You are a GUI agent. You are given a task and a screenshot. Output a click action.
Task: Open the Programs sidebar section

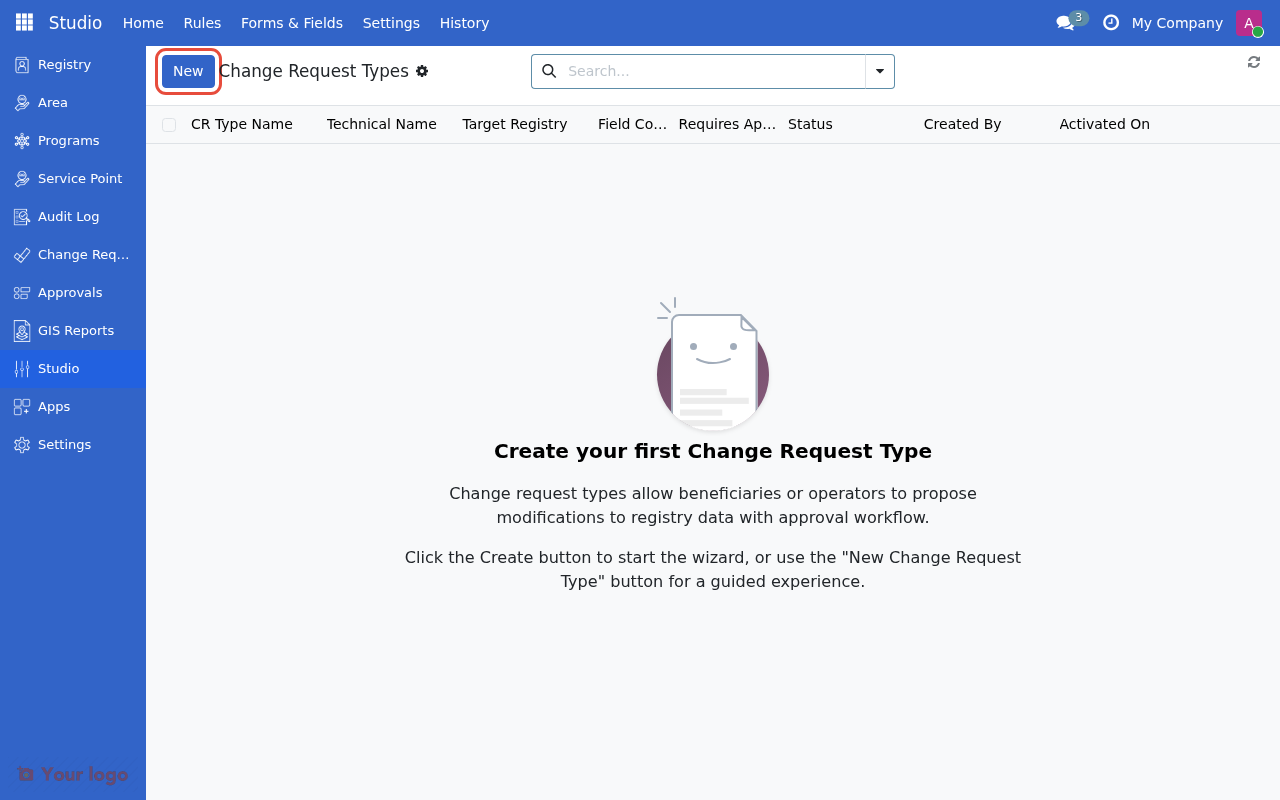(x=67, y=140)
